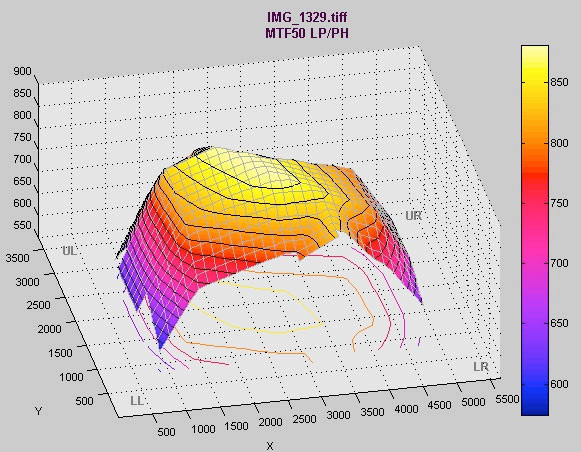Select the LL corner label
The height and width of the screenshot is (452, 581).
coord(137,401)
